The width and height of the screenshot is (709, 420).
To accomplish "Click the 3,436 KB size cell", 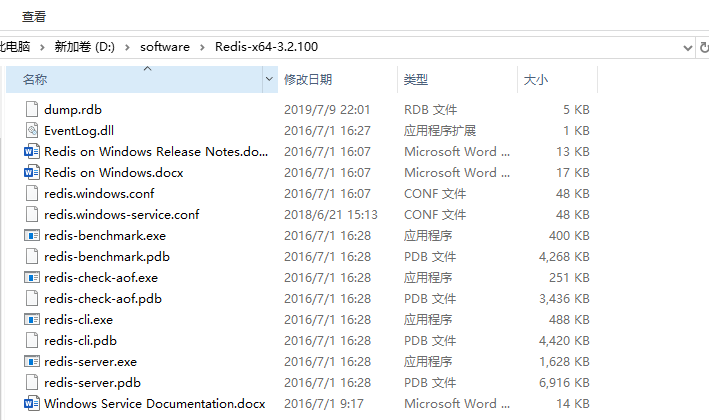I will (564, 299).
